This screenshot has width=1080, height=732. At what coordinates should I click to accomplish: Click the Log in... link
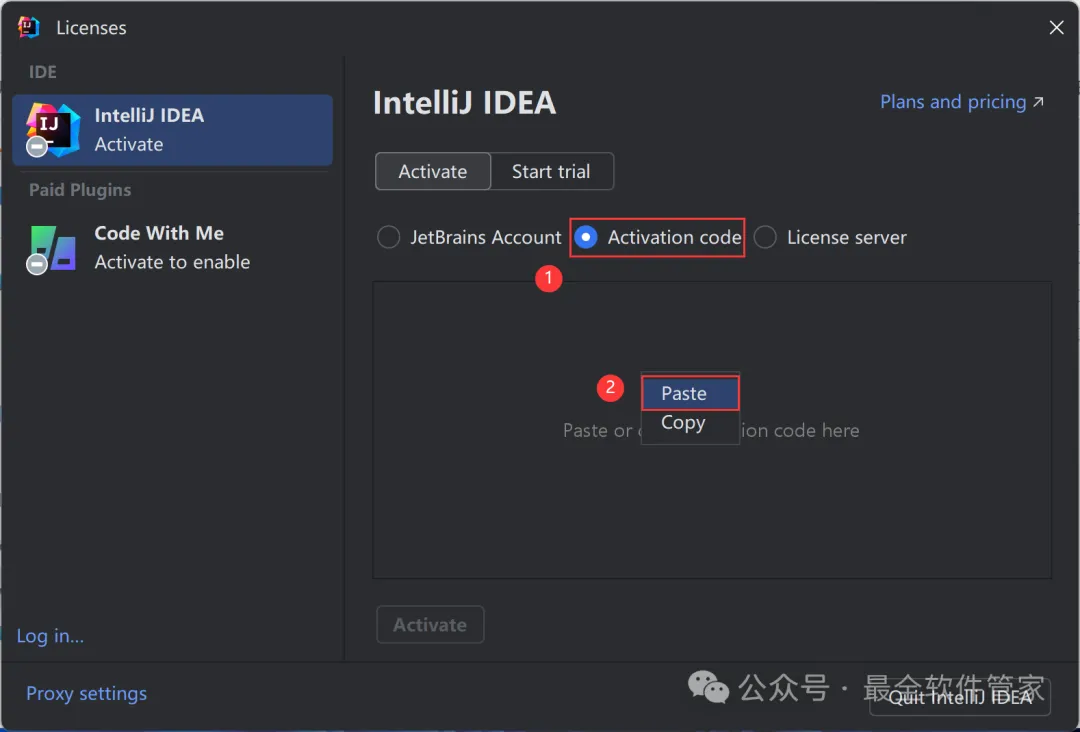50,636
